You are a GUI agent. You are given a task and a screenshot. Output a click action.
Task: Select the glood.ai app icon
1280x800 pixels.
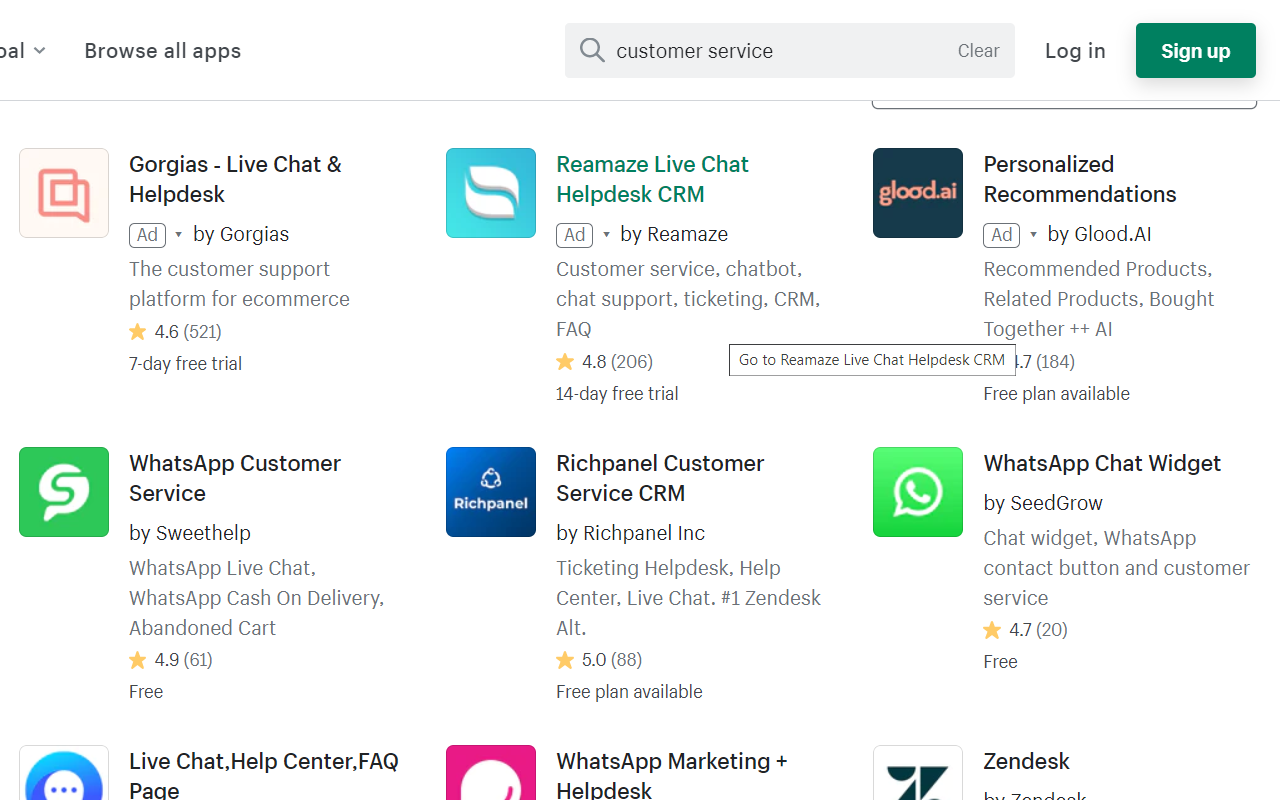(917, 193)
